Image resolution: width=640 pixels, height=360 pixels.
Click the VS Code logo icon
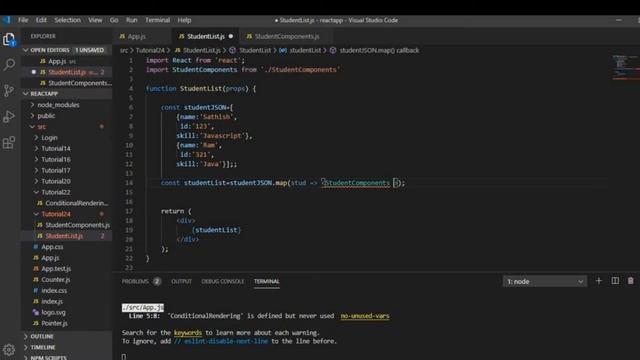pyautogui.click(x=7, y=20)
